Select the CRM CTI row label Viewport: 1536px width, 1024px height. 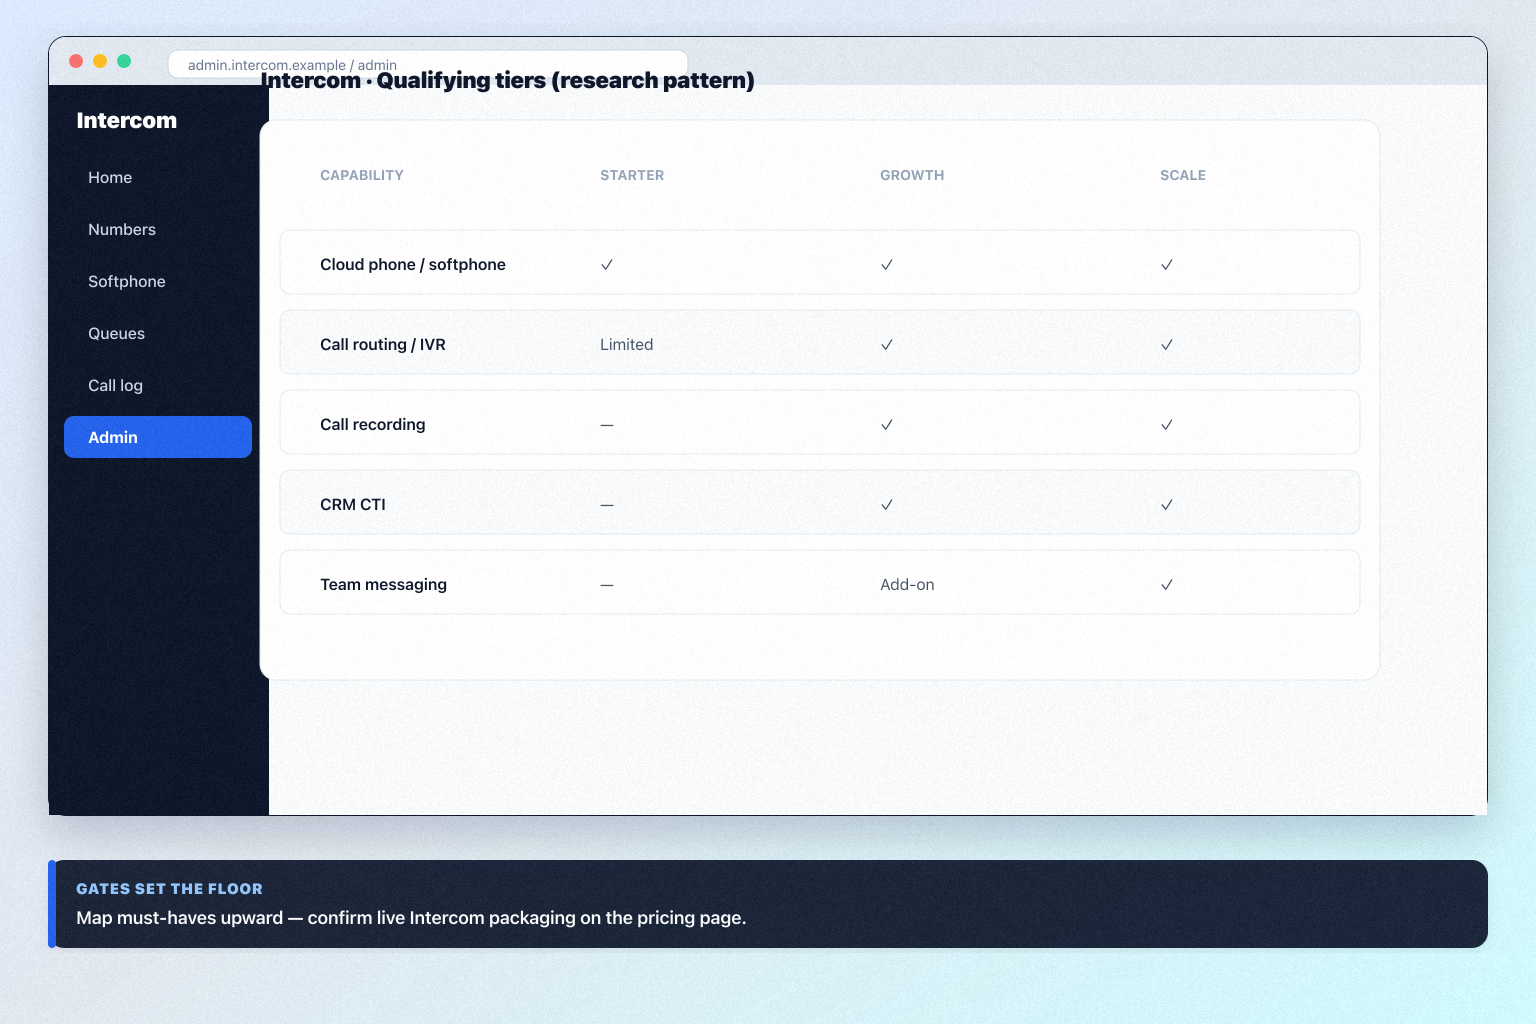pyautogui.click(x=353, y=504)
